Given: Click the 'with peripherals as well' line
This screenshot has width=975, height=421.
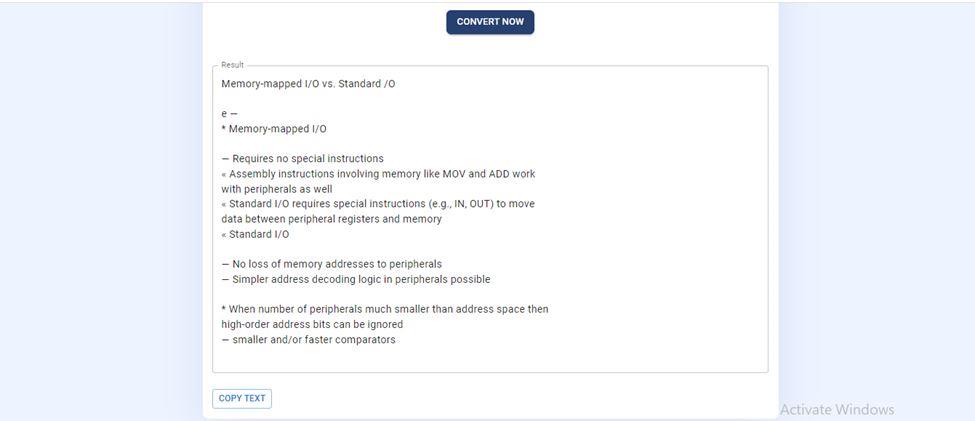Looking at the screenshot, I should 277,189.
